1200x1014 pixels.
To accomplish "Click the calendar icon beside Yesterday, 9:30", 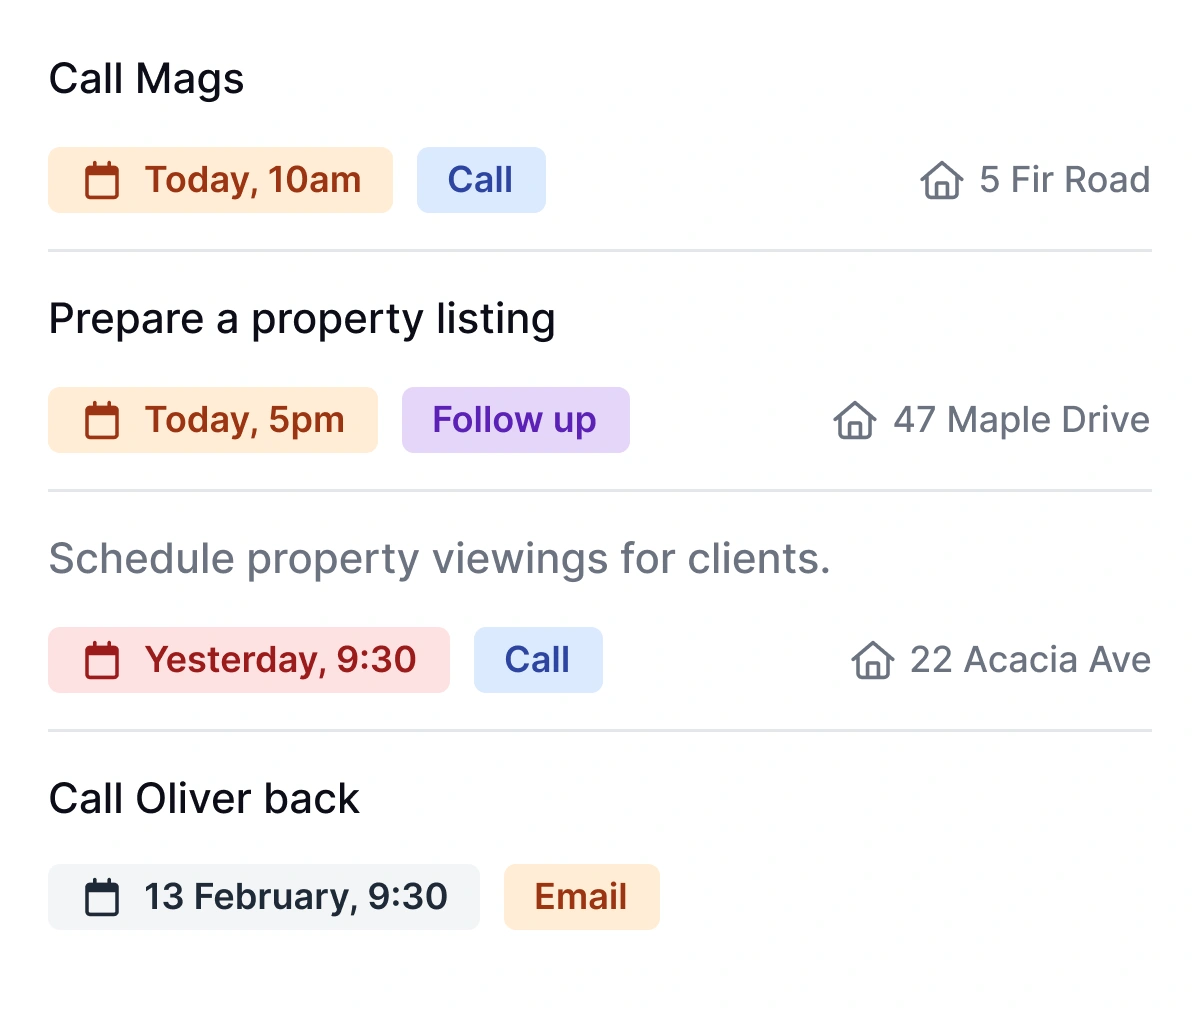I will [x=103, y=660].
